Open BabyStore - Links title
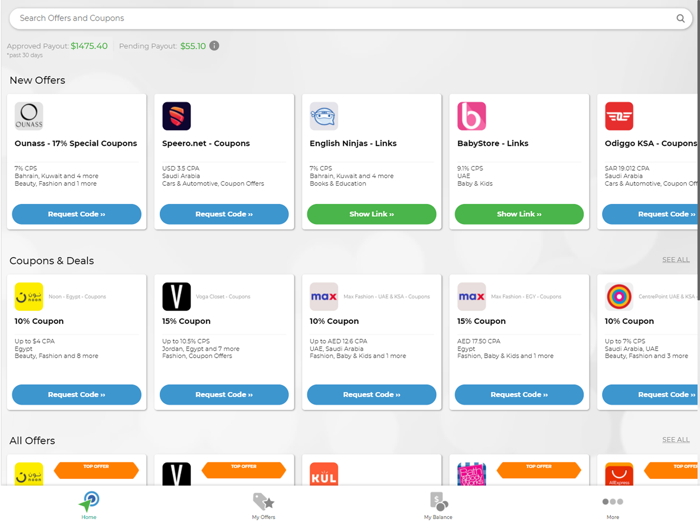The image size is (700, 525). [493, 143]
